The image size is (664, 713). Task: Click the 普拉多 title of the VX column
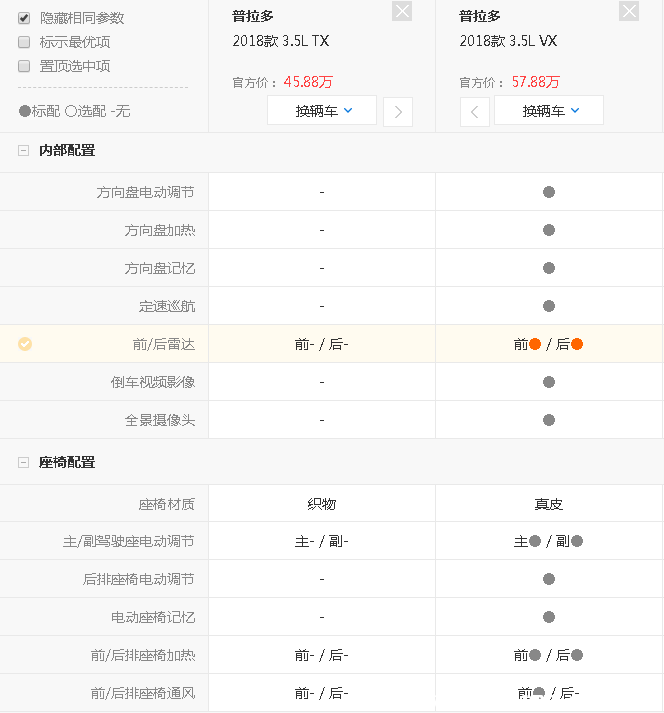(x=480, y=17)
